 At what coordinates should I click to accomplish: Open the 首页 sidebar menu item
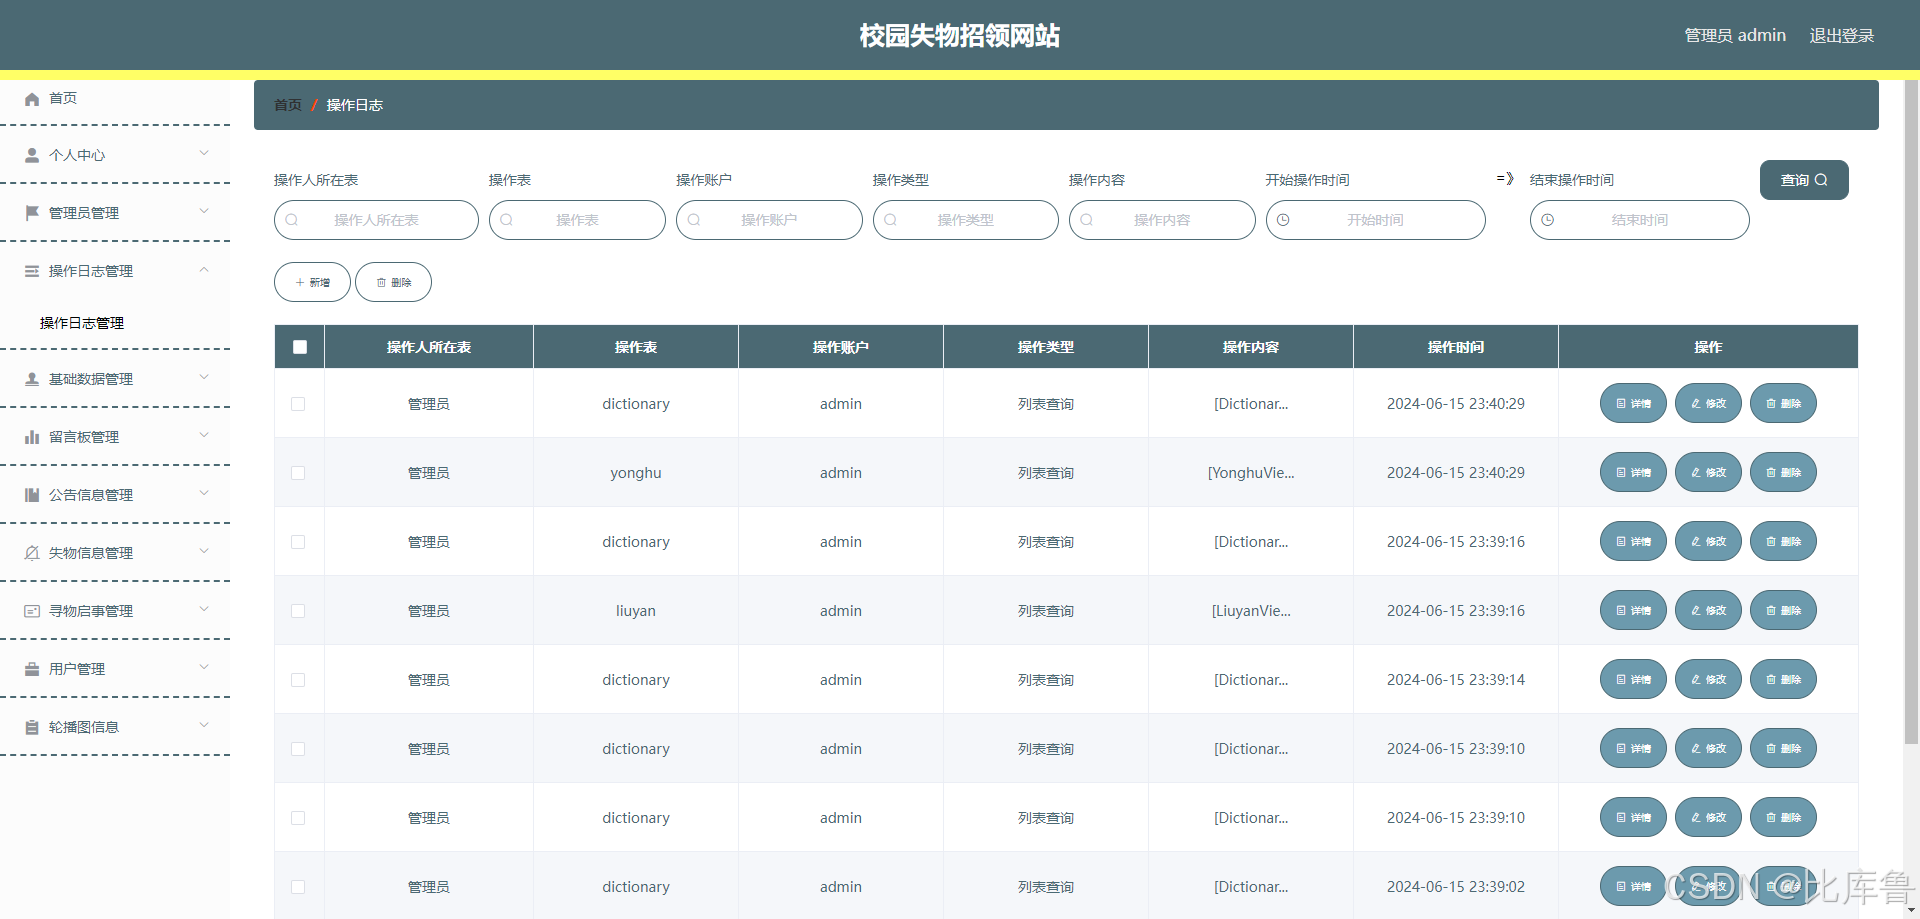(x=115, y=98)
